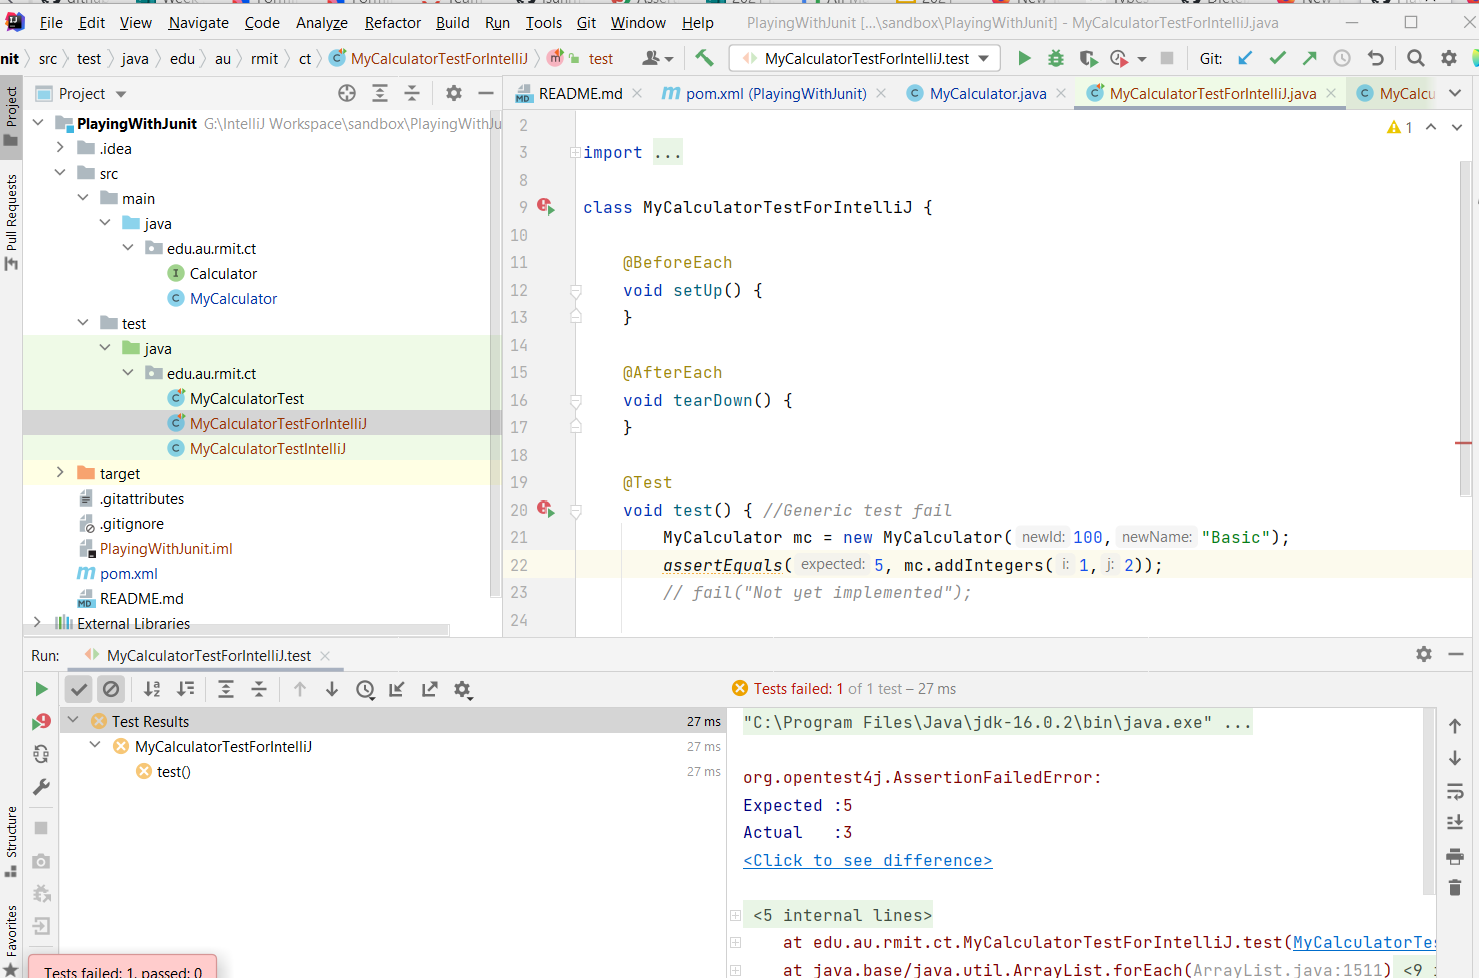This screenshot has width=1479, height=978.
Task: Click the gutter run icon beside line 9
Action: (x=546, y=206)
